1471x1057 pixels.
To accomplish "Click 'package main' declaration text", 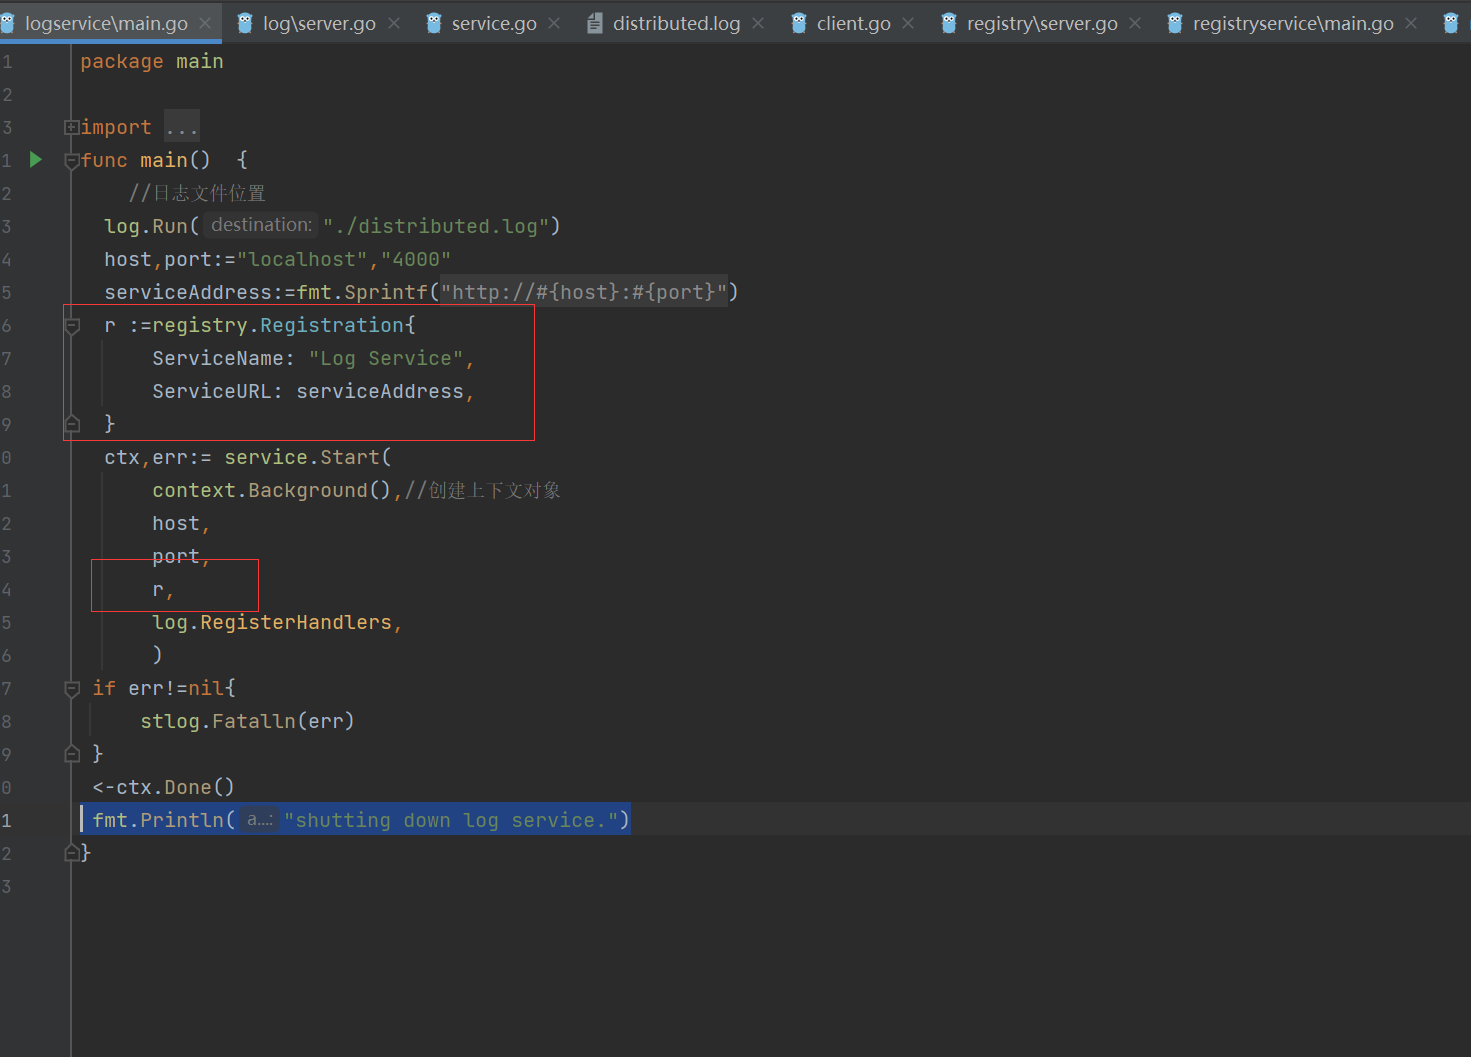I will [x=152, y=61].
